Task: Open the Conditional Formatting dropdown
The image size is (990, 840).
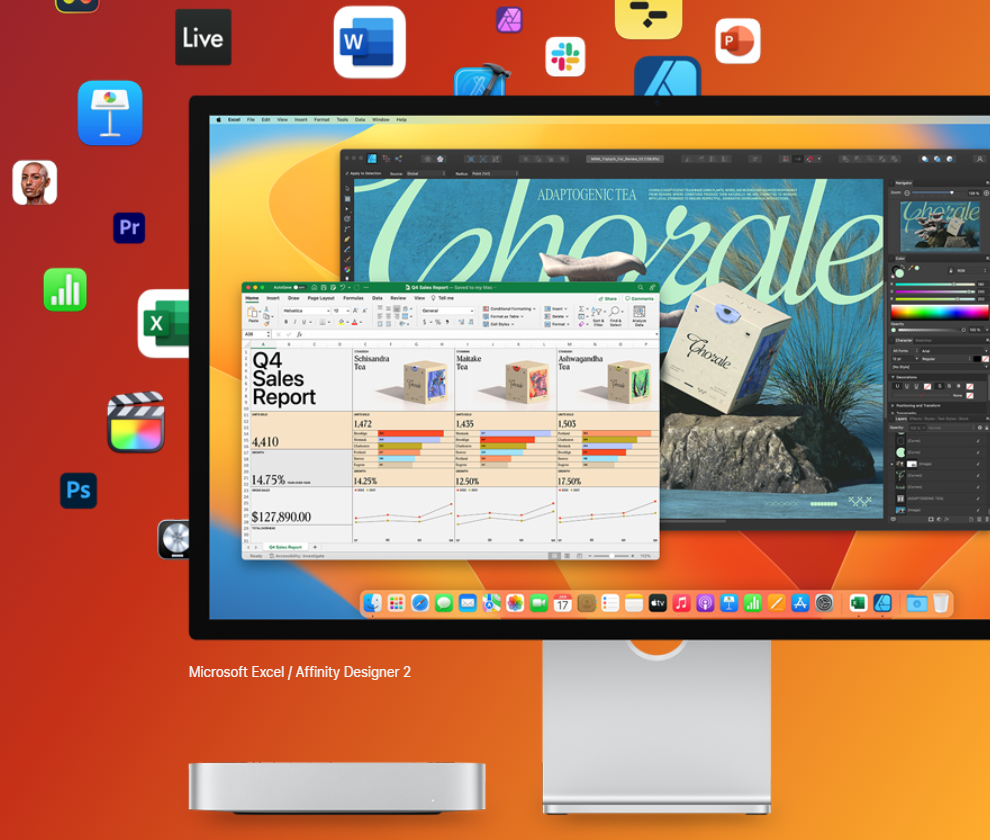Action: coord(510,309)
